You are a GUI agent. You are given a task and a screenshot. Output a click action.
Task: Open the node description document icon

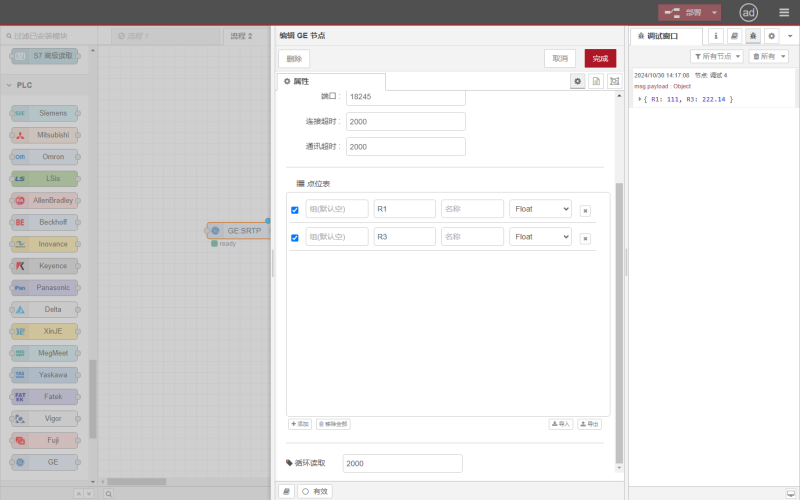pos(596,81)
